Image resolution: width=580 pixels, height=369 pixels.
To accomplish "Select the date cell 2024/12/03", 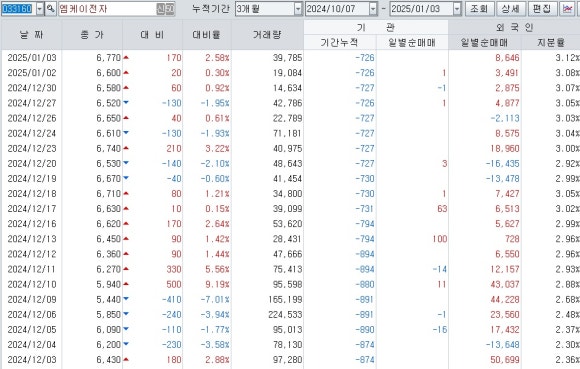I will pos(32,360).
